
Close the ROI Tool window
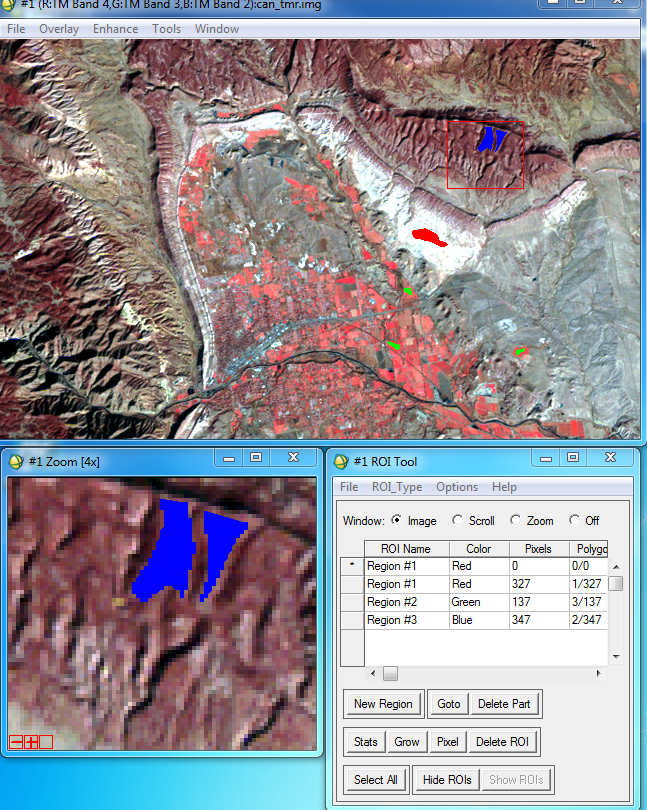click(x=610, y=458)
